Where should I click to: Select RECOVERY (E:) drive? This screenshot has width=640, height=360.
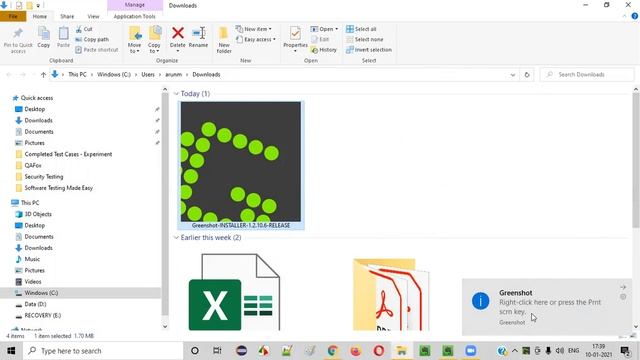(42, 316)
